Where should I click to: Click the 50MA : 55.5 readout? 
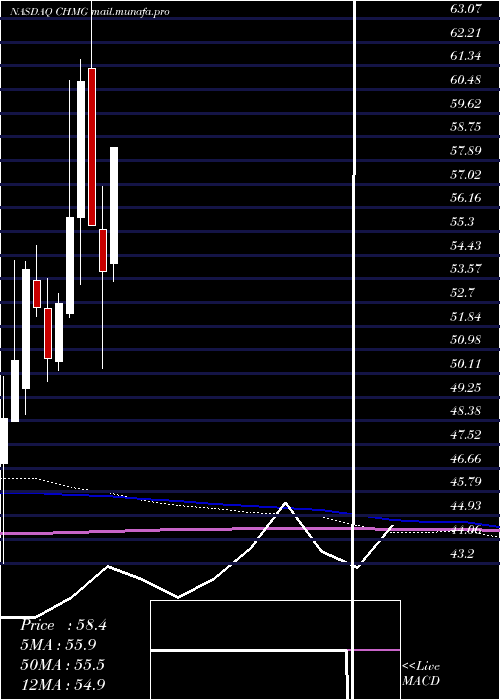click(x=62, y=665)
